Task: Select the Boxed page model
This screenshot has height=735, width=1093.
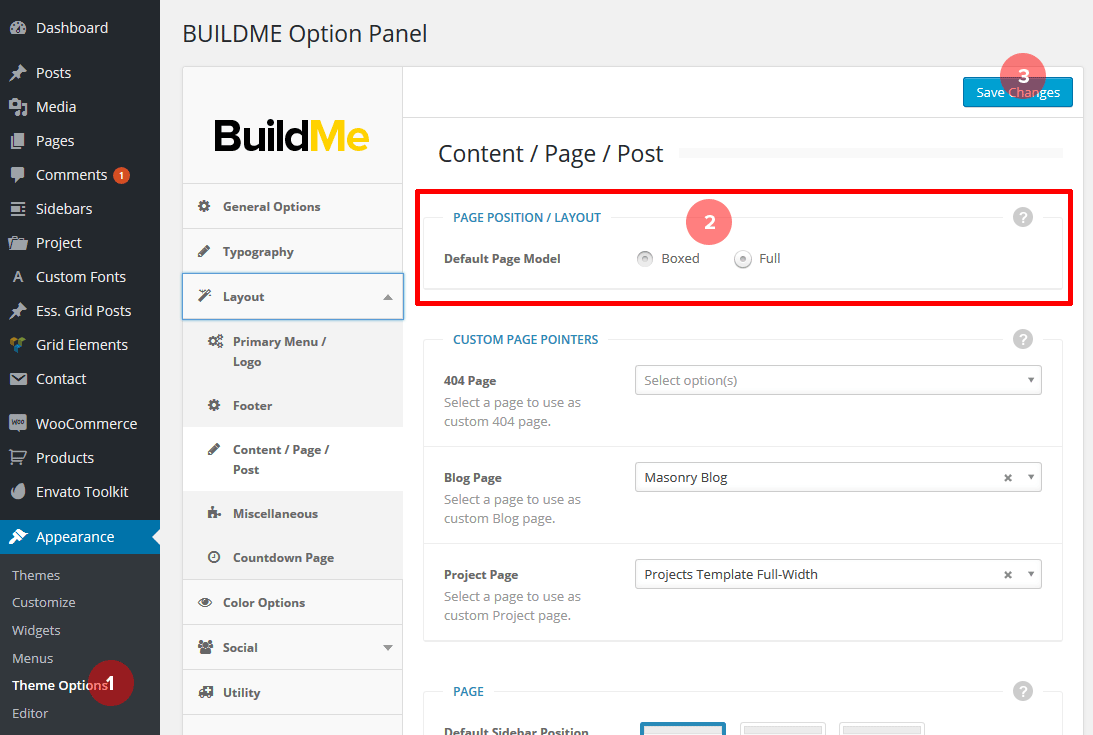Action: (645, 259)
